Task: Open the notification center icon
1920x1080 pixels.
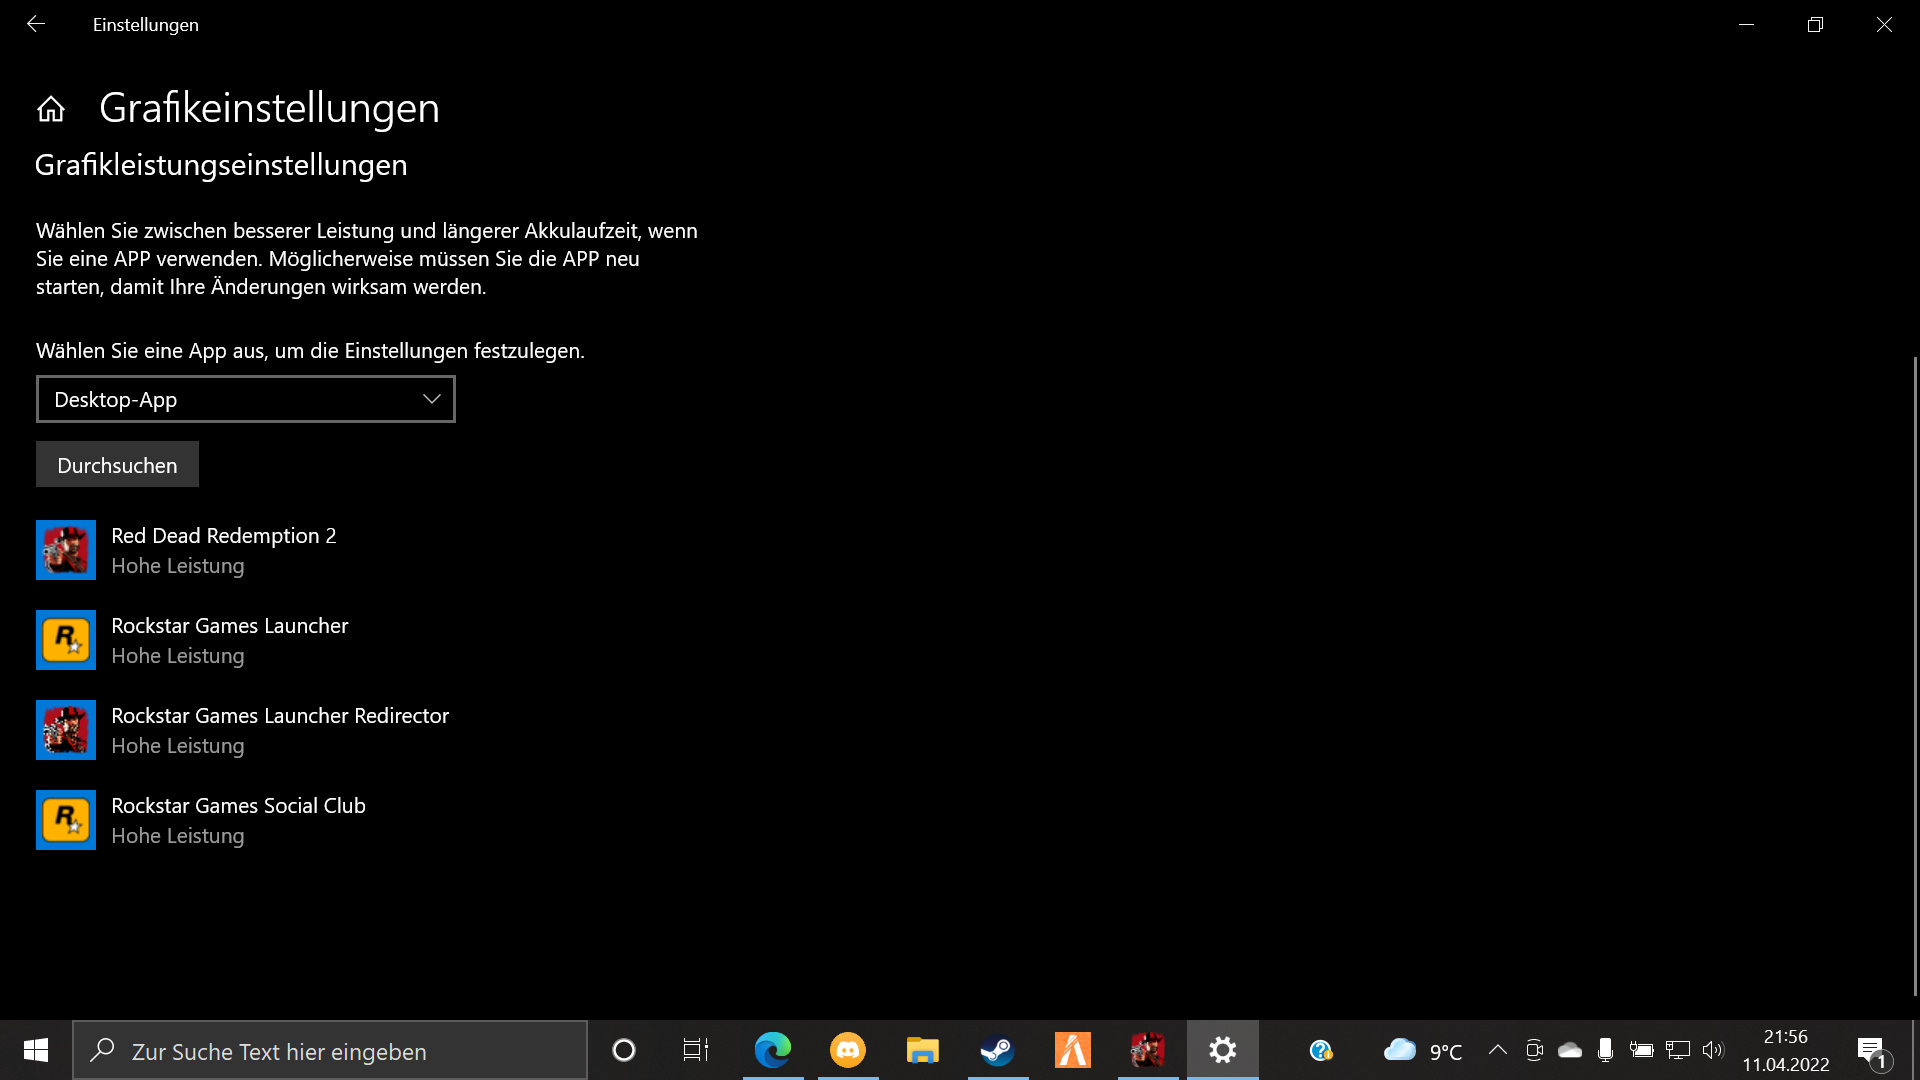Action: [1872, 1051]
